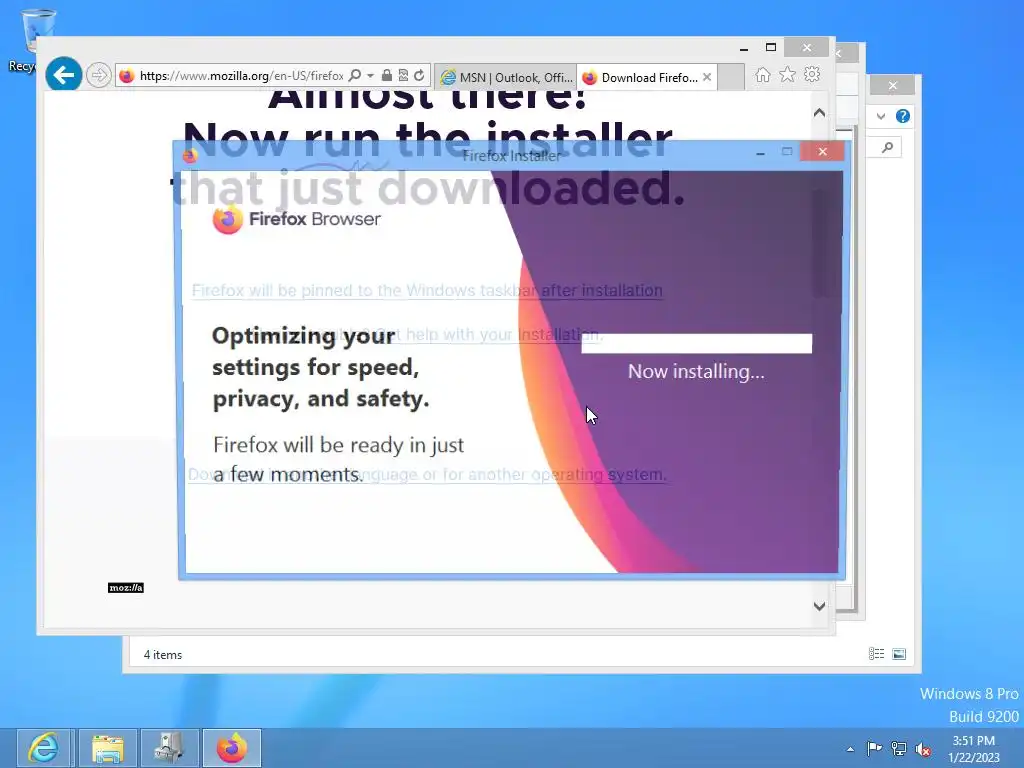This screenshot has width=1024, height=768.
Task: Click the "4 items" status text
Action: point(163,654)
